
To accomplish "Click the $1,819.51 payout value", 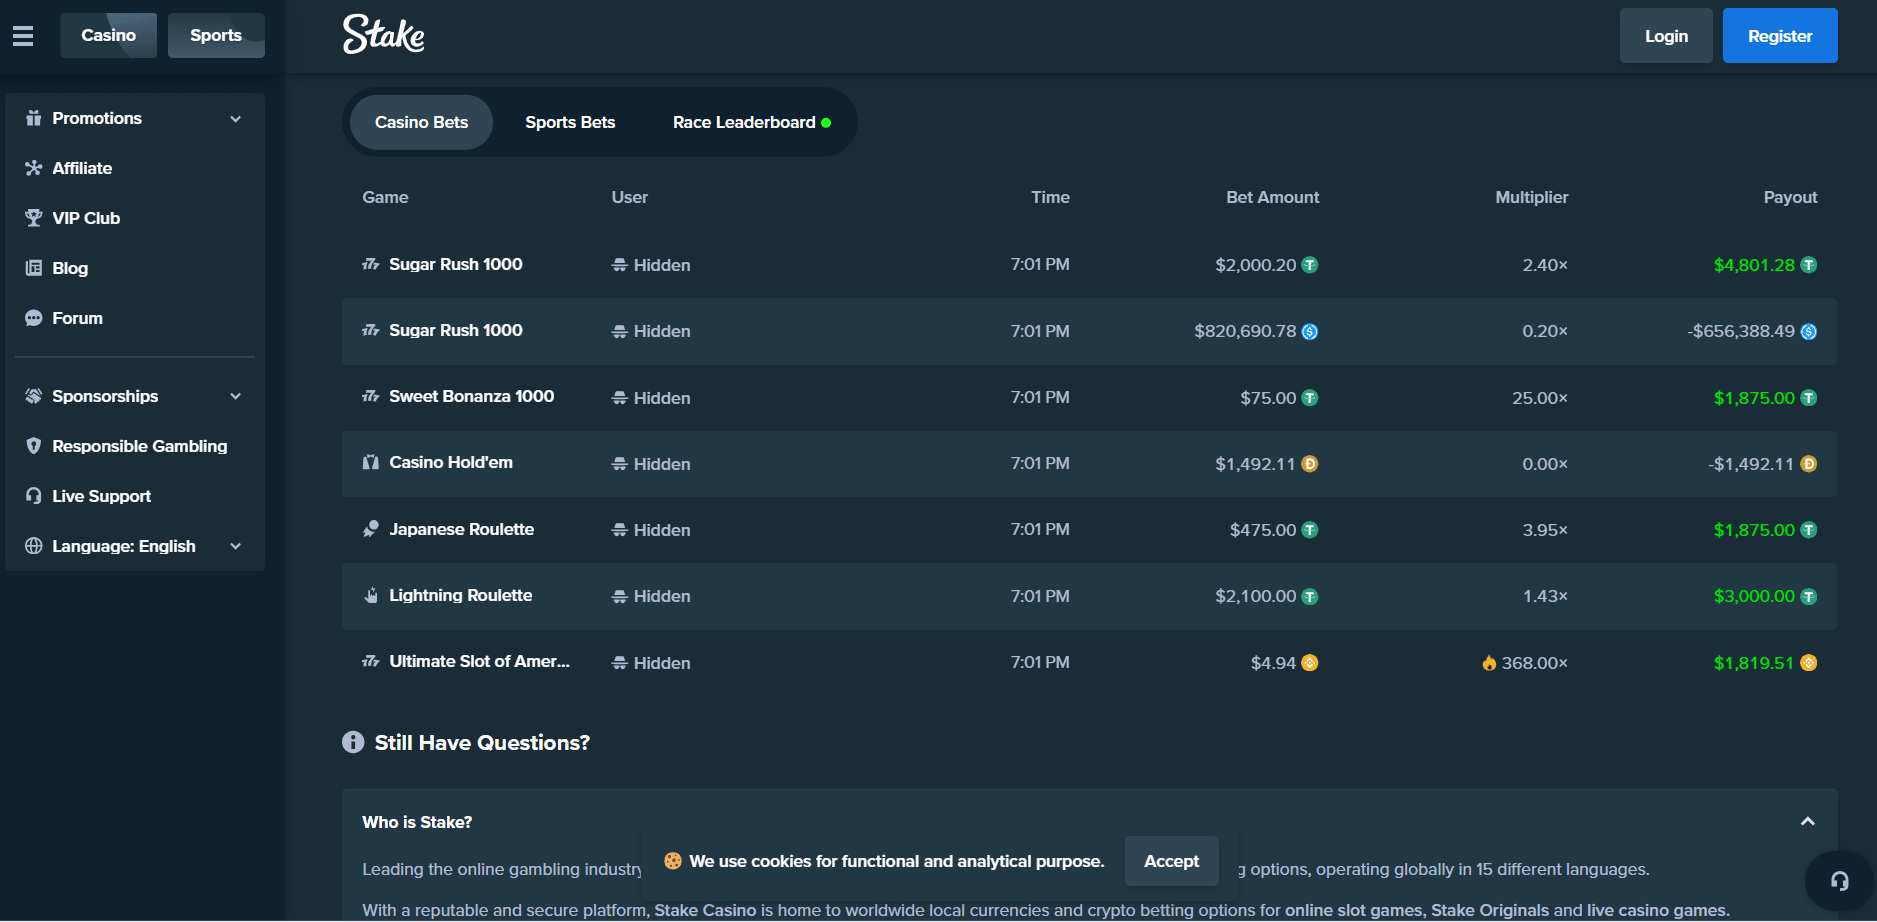I will (x=1754, y=663).
